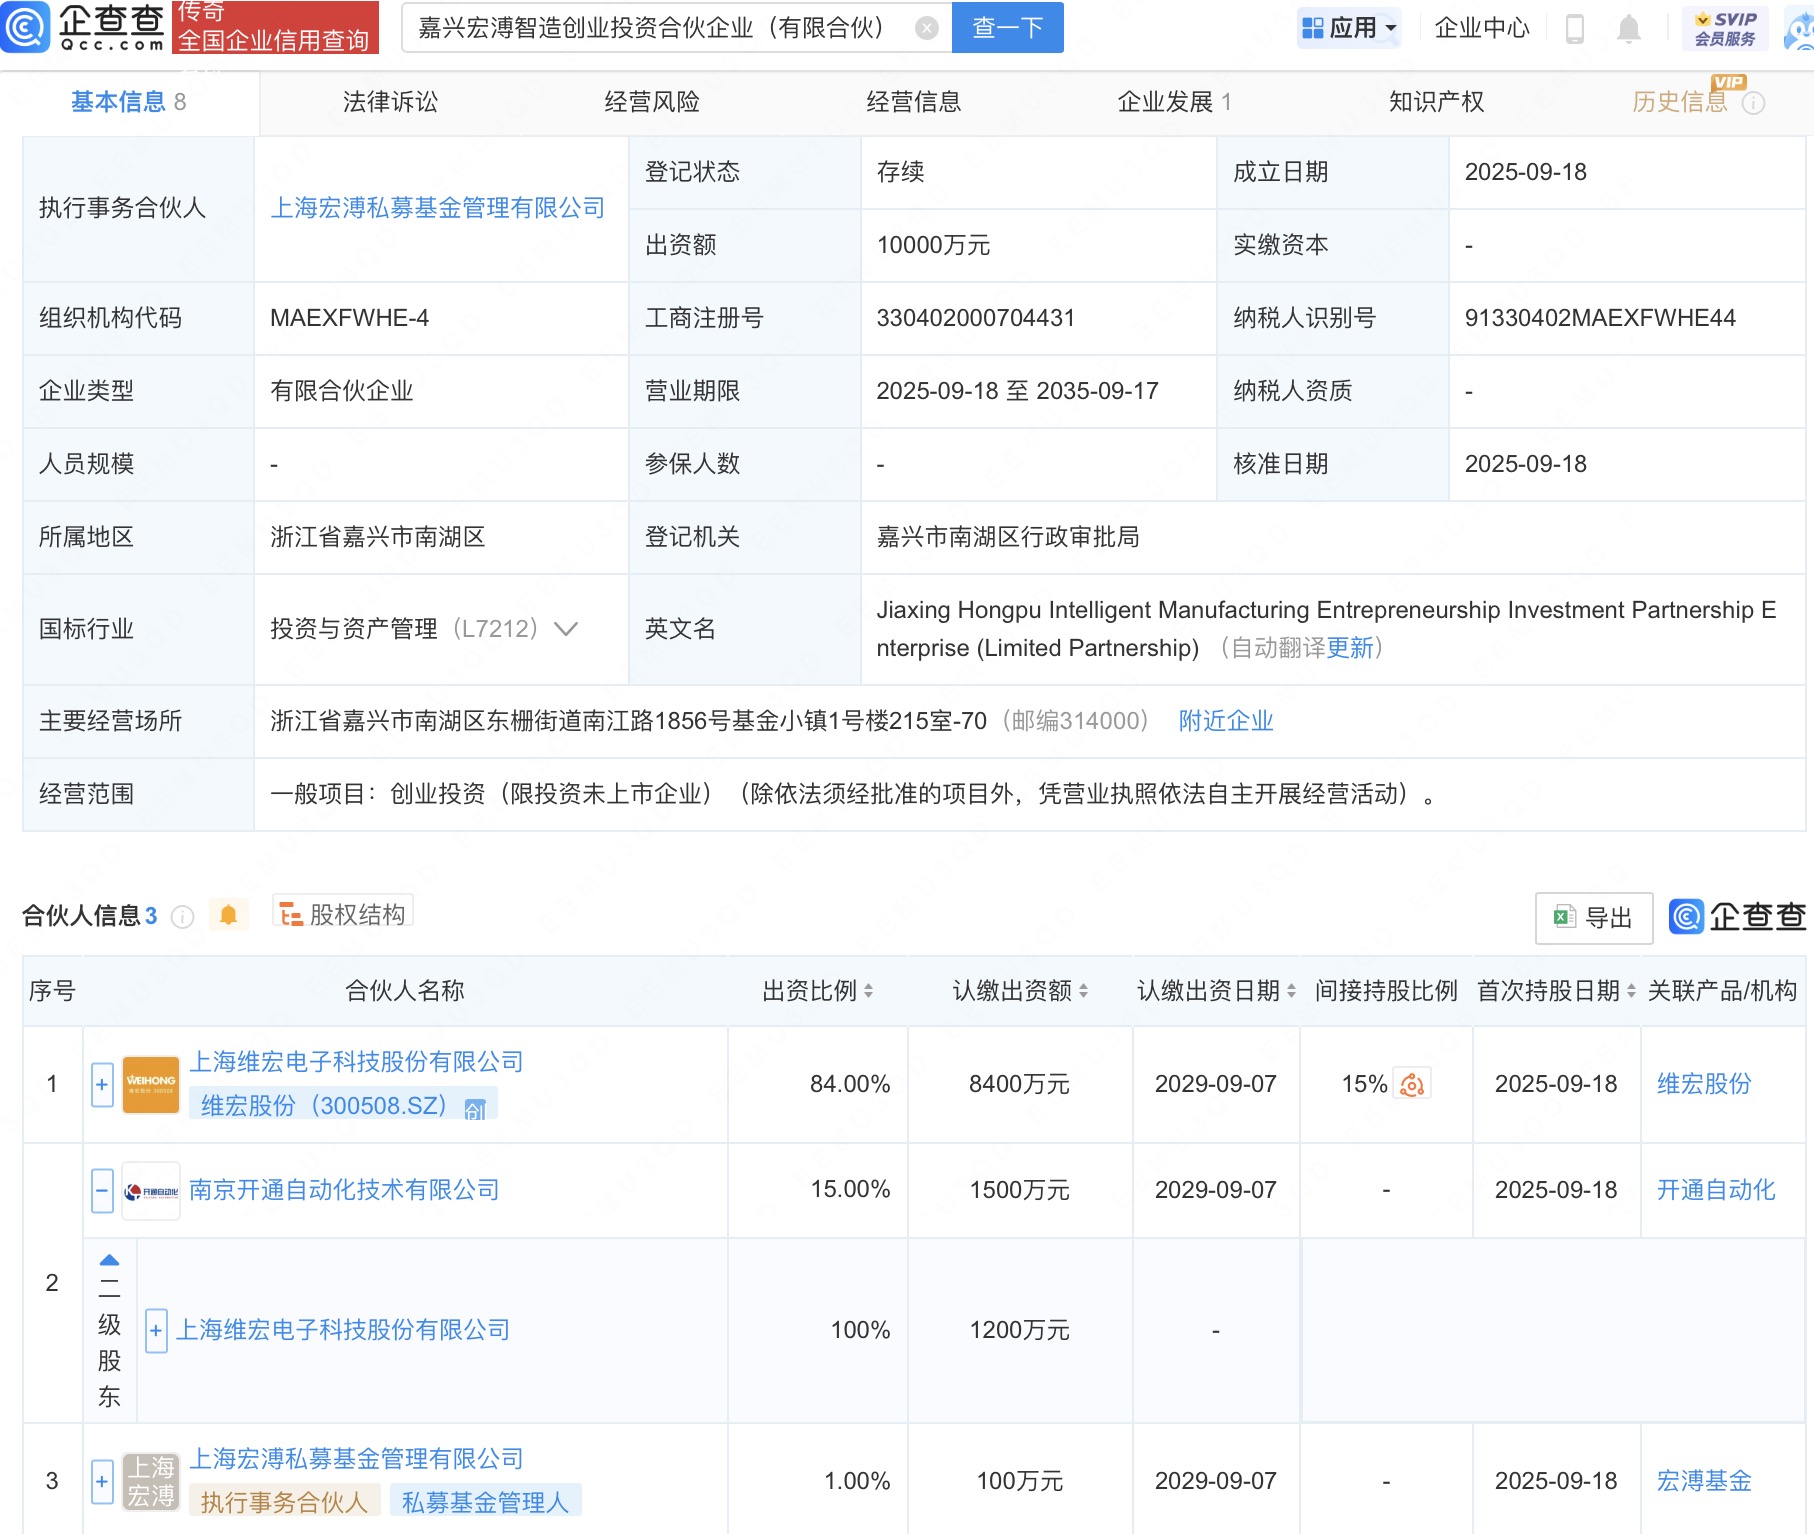Open 历史信息 VIP tab
1814x1534 pixels.
pyautogui.click(x=1680, y=102)
